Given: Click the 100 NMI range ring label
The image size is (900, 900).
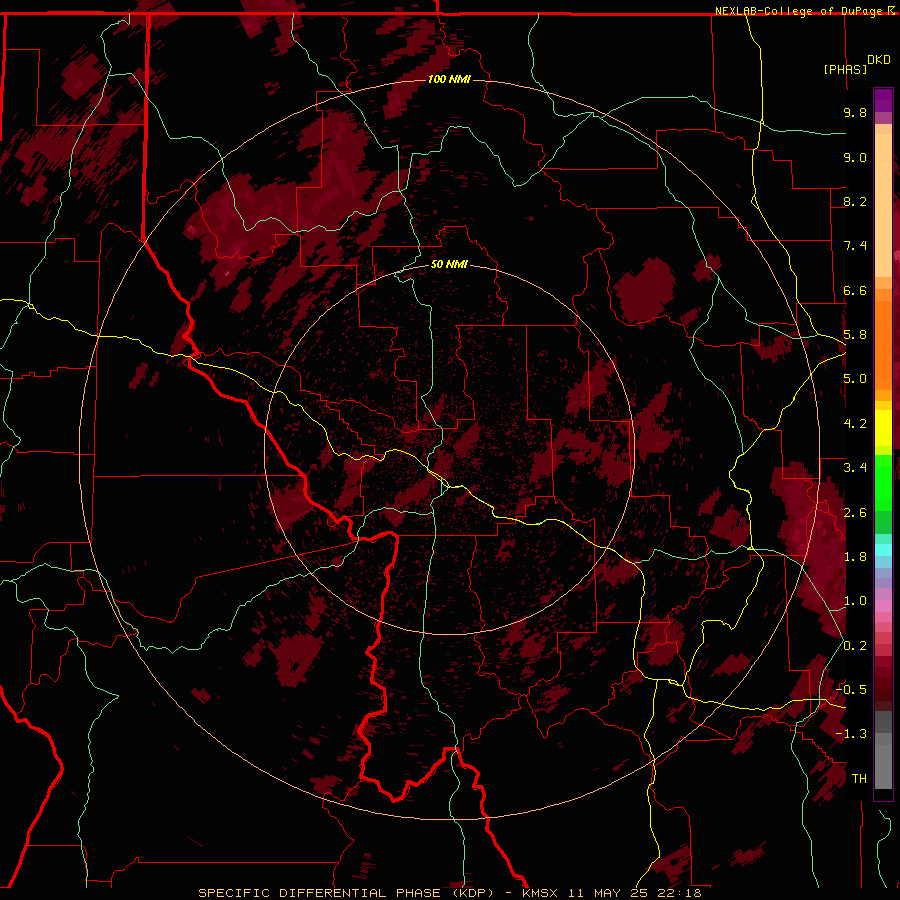Looking at the screenshot, I should (449, 79).
